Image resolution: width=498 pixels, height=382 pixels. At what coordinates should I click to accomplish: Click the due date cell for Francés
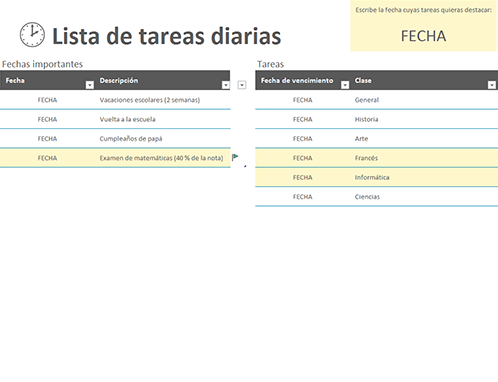click(x=303, y=158)
